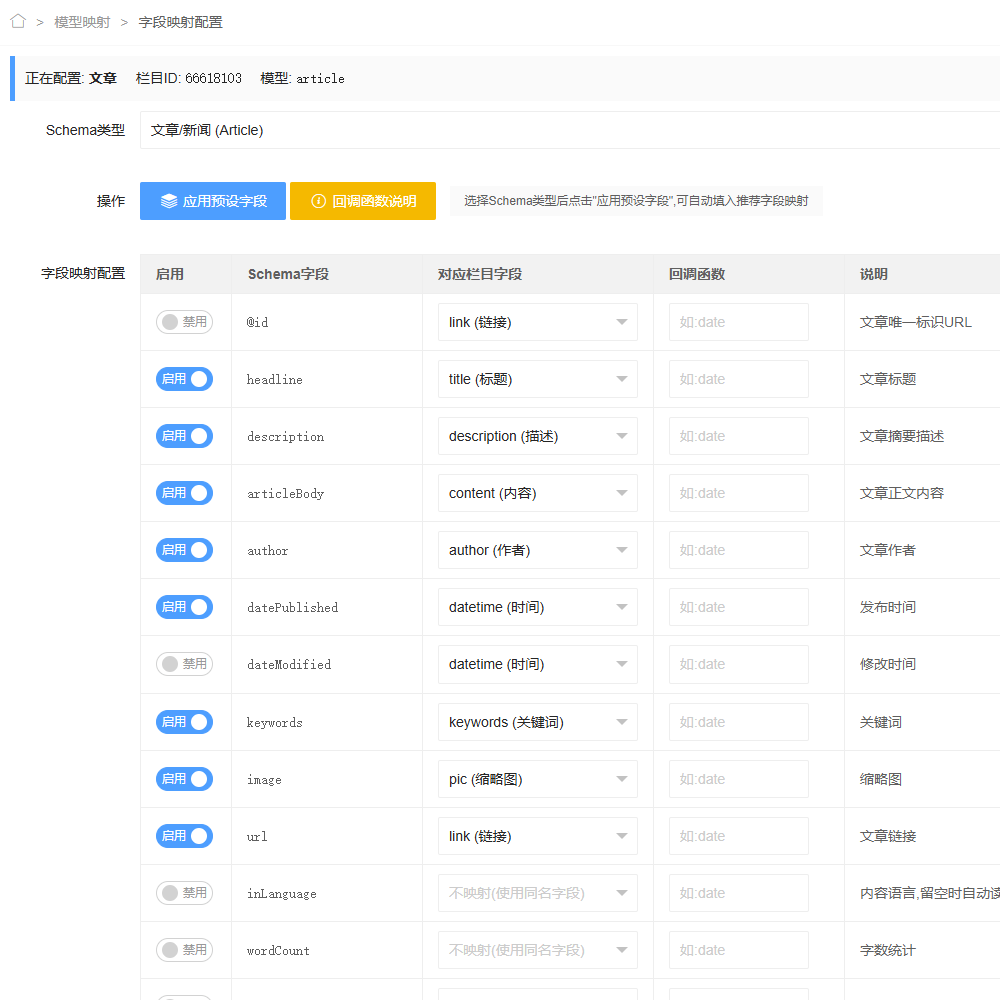
Task: Open the headline title (标题) dropdown
Action: 538,379
